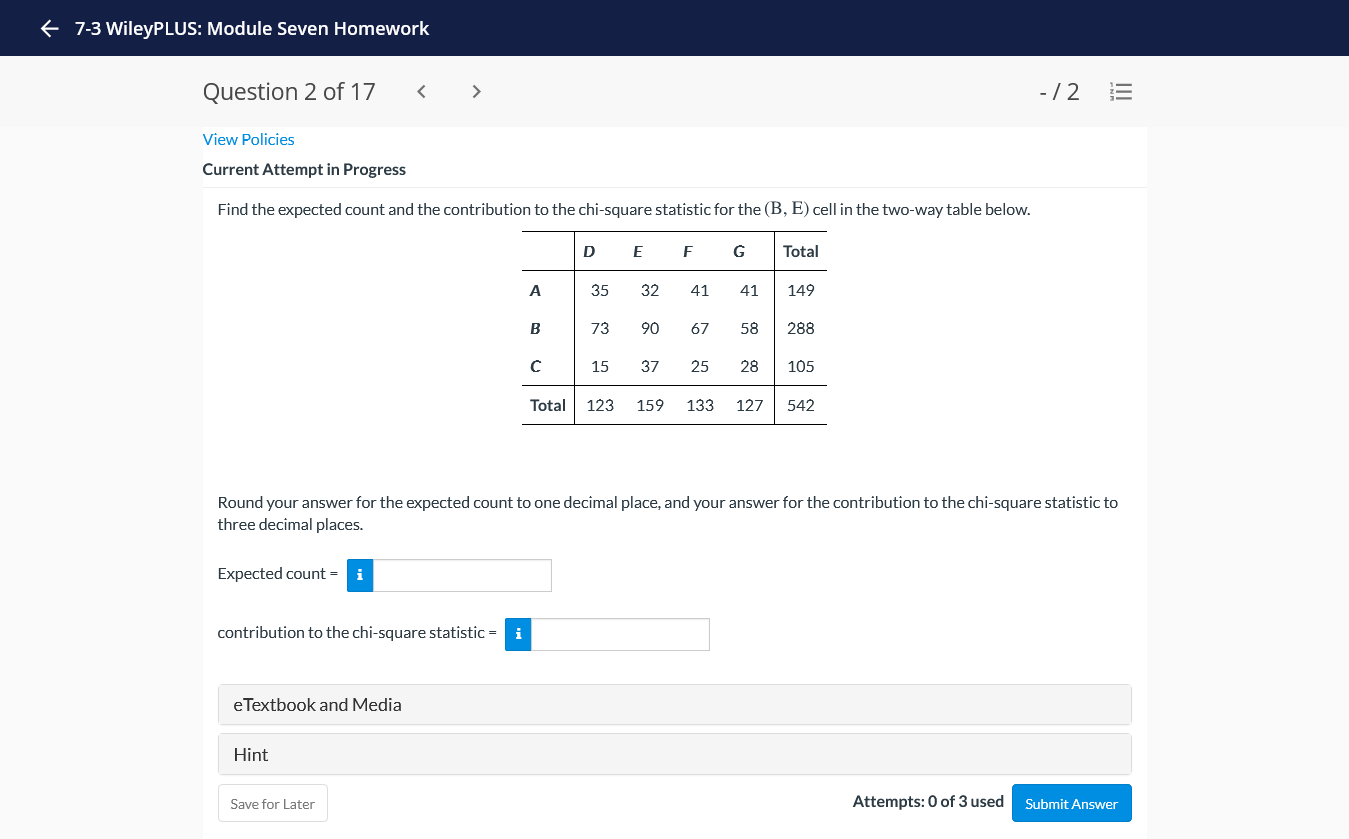1349x839 pixels.
Task: Click the Question 2 of 17 label
Action: tap(289, 91)
